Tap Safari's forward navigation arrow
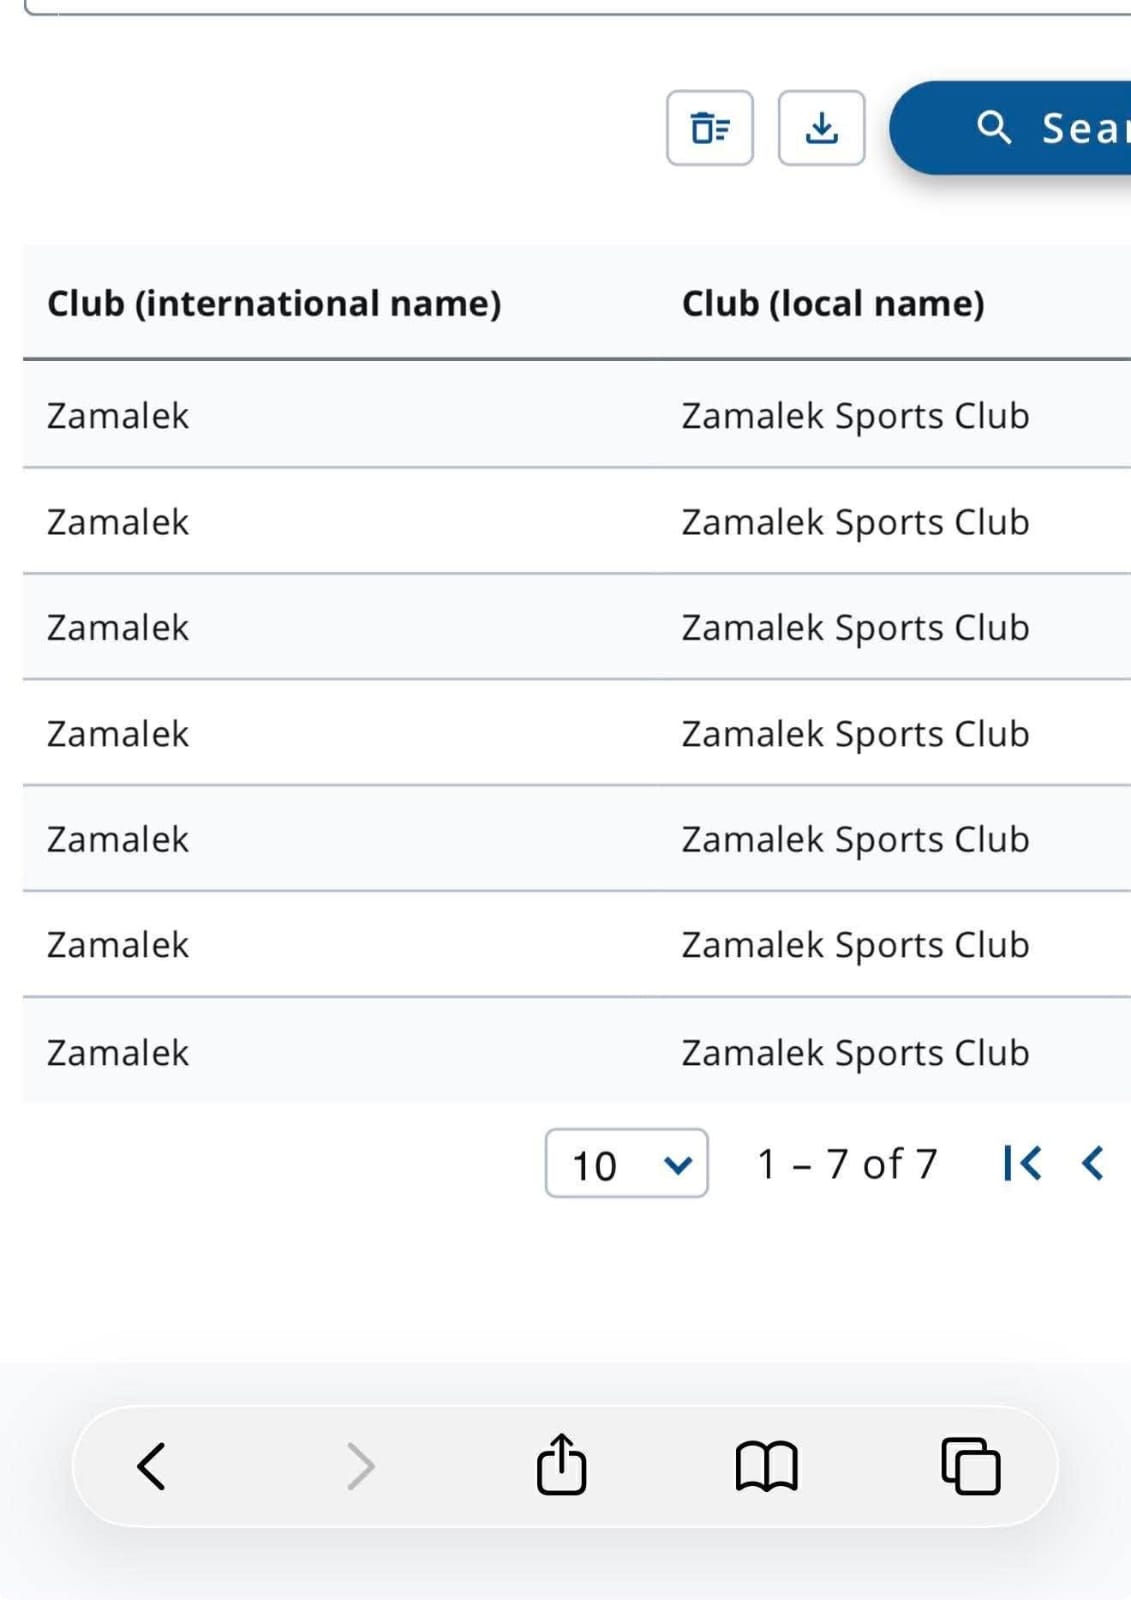 (x=360, y=1467)
